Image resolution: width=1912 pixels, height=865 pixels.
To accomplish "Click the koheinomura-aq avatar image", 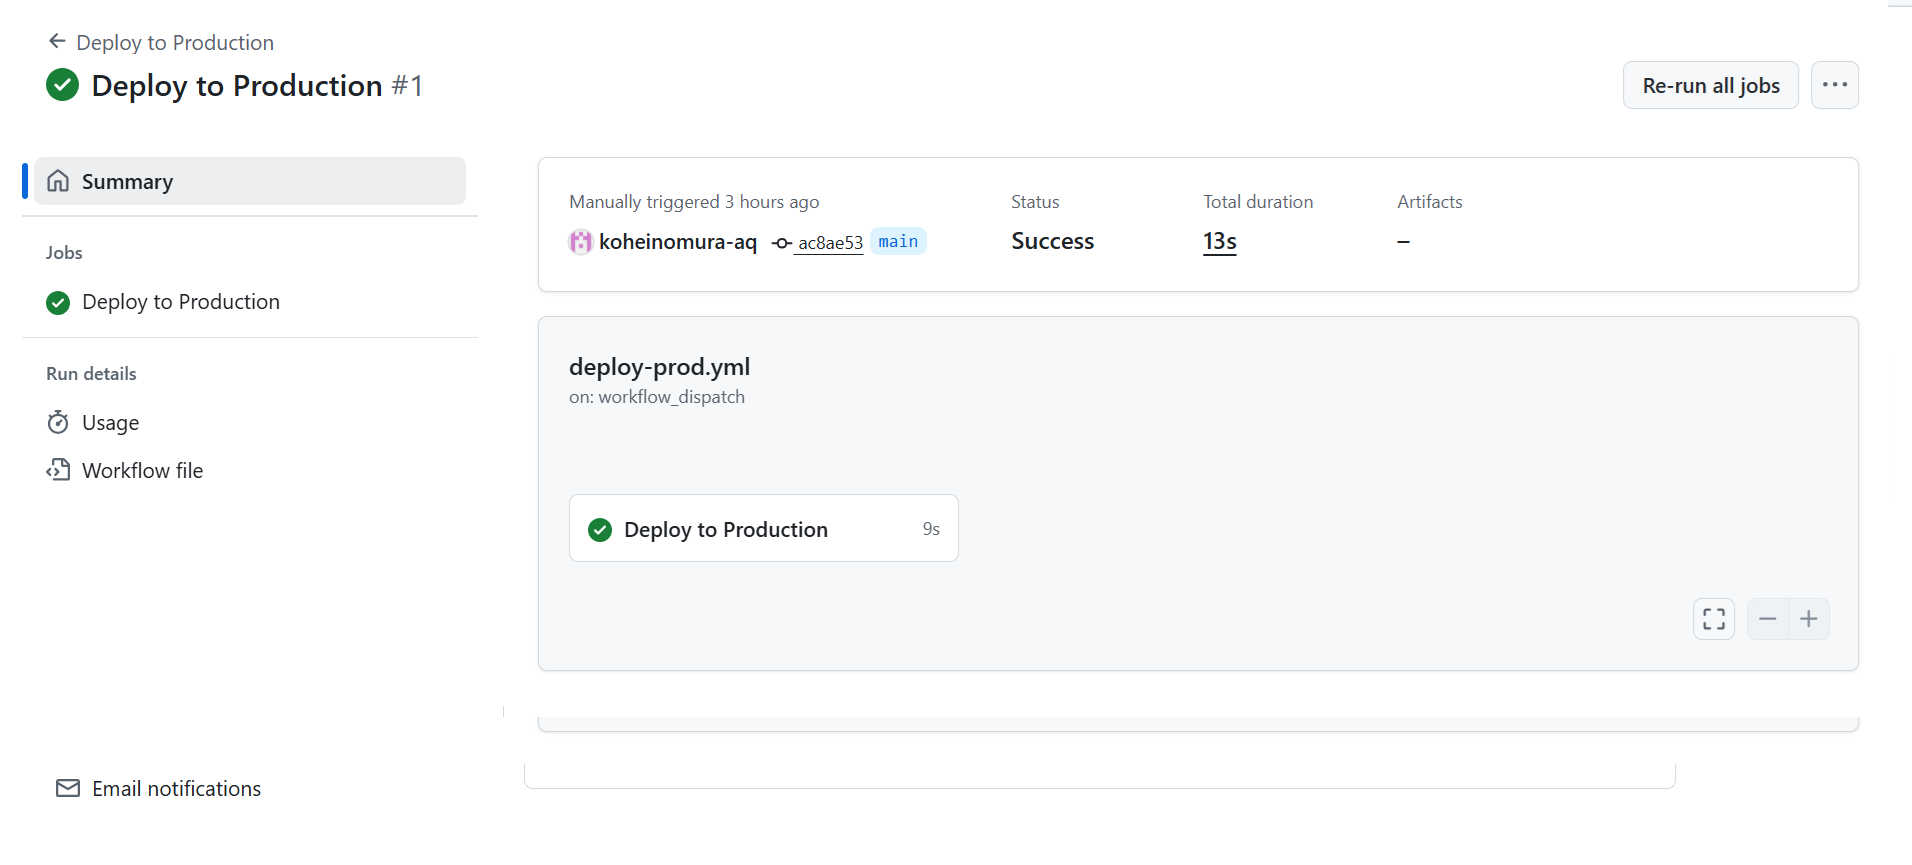I will pos(580,242).
